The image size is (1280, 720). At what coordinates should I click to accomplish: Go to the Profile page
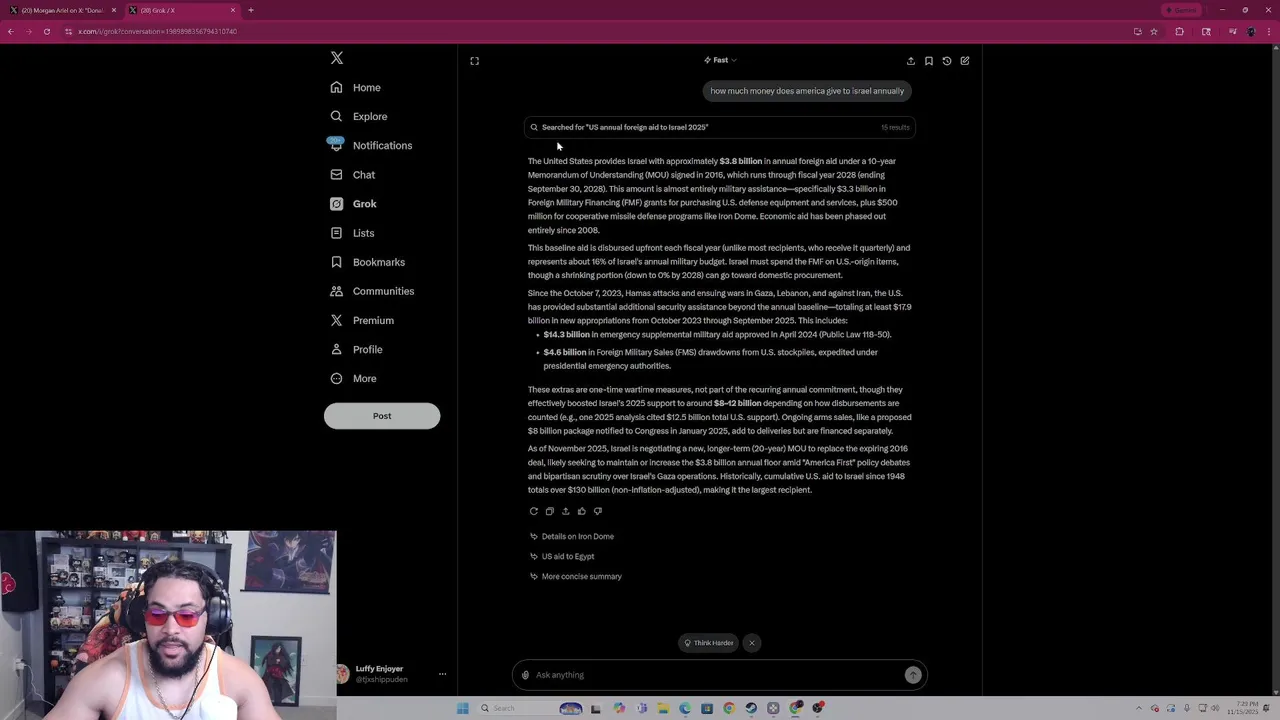(x=356, y=349)
